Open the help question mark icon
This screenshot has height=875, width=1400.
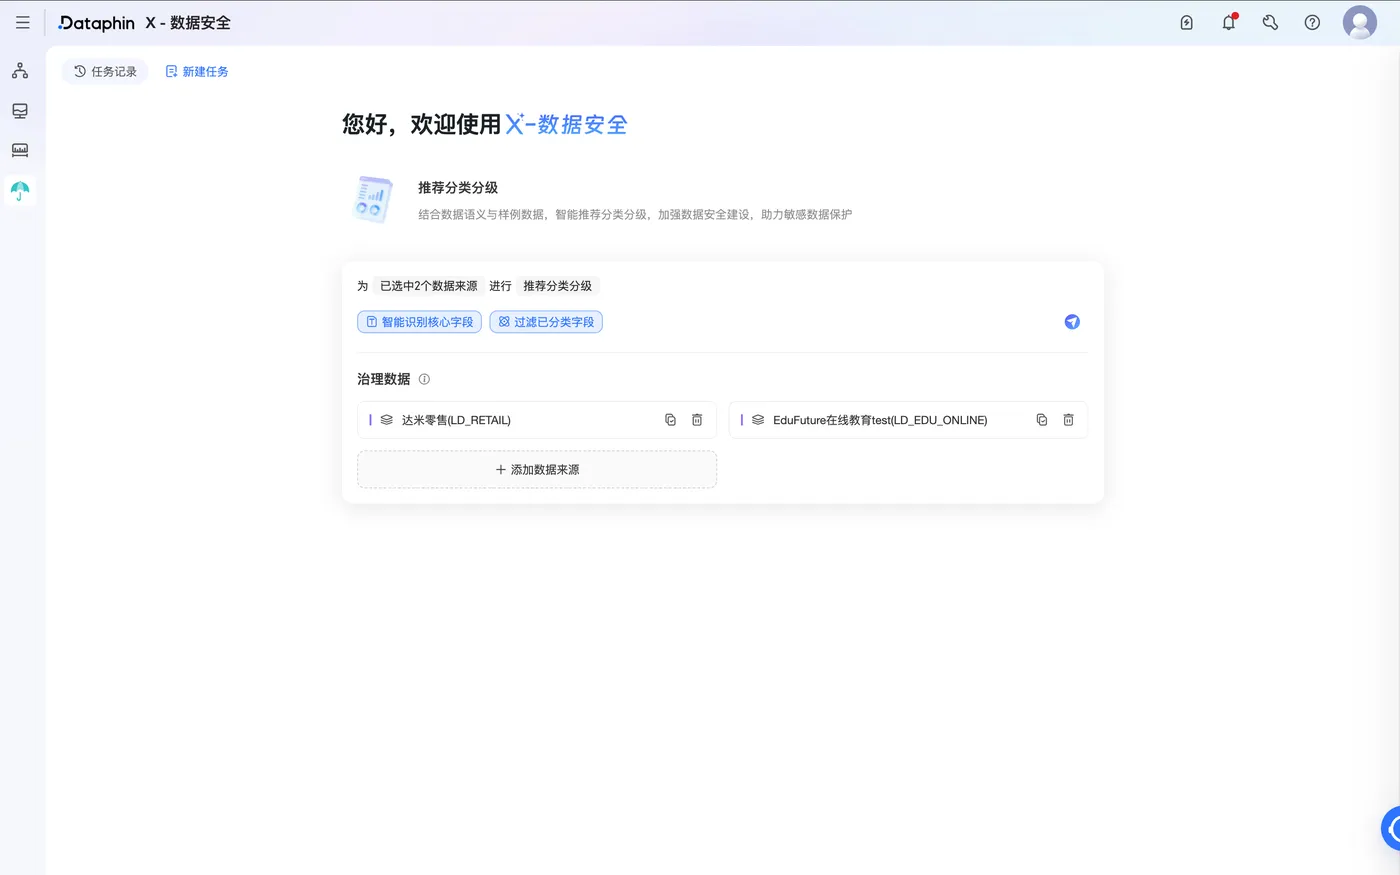pyautogui.click(x=1312, y=22)
